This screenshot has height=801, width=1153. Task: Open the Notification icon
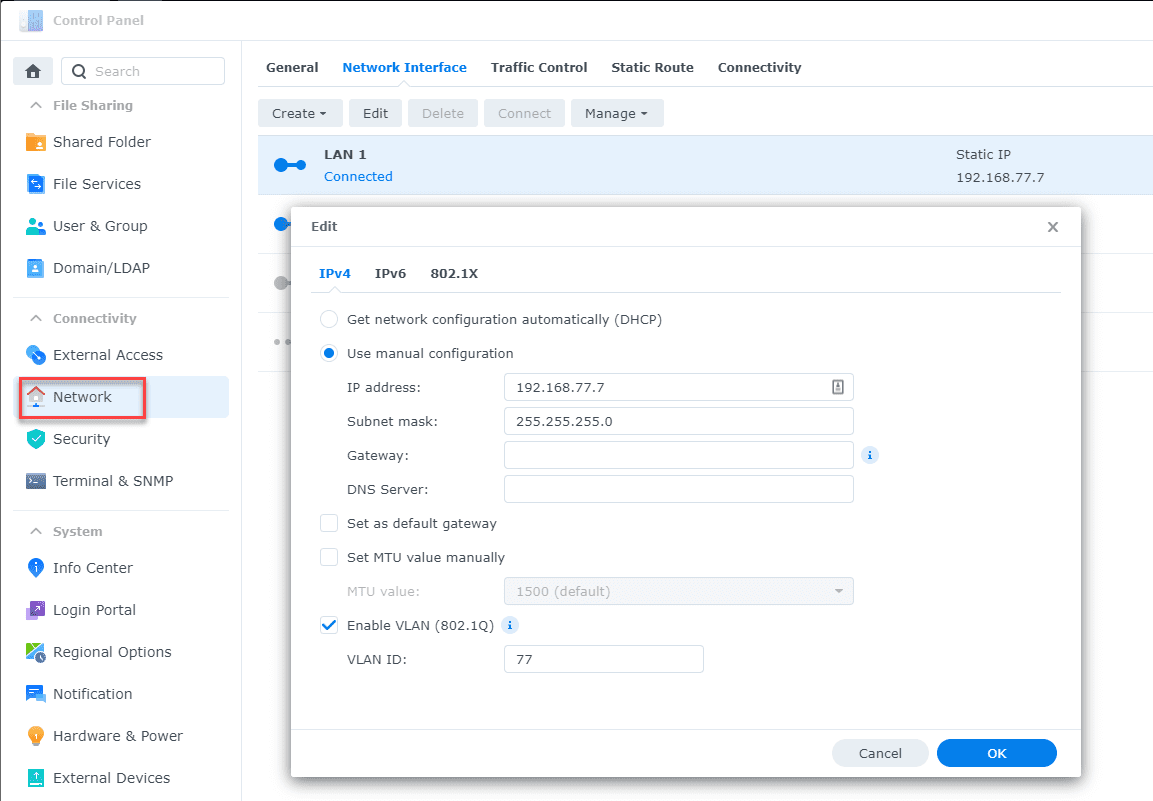pyautogui.click(x=35, y=694)
